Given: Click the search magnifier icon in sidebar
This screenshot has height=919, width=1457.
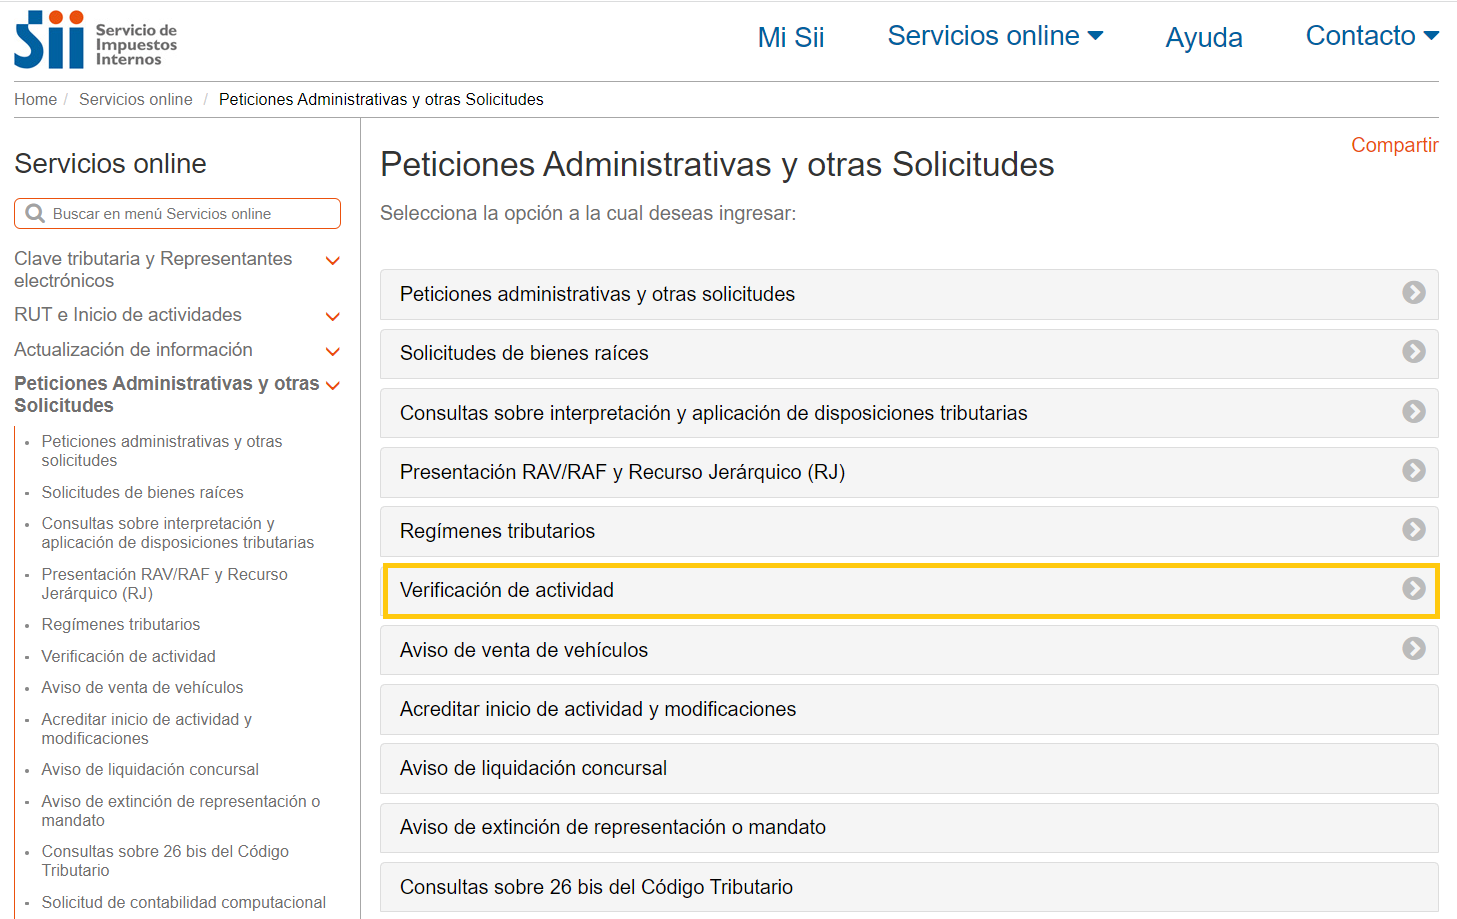Looking at the screenshot, I should click(x=35, y=213).
